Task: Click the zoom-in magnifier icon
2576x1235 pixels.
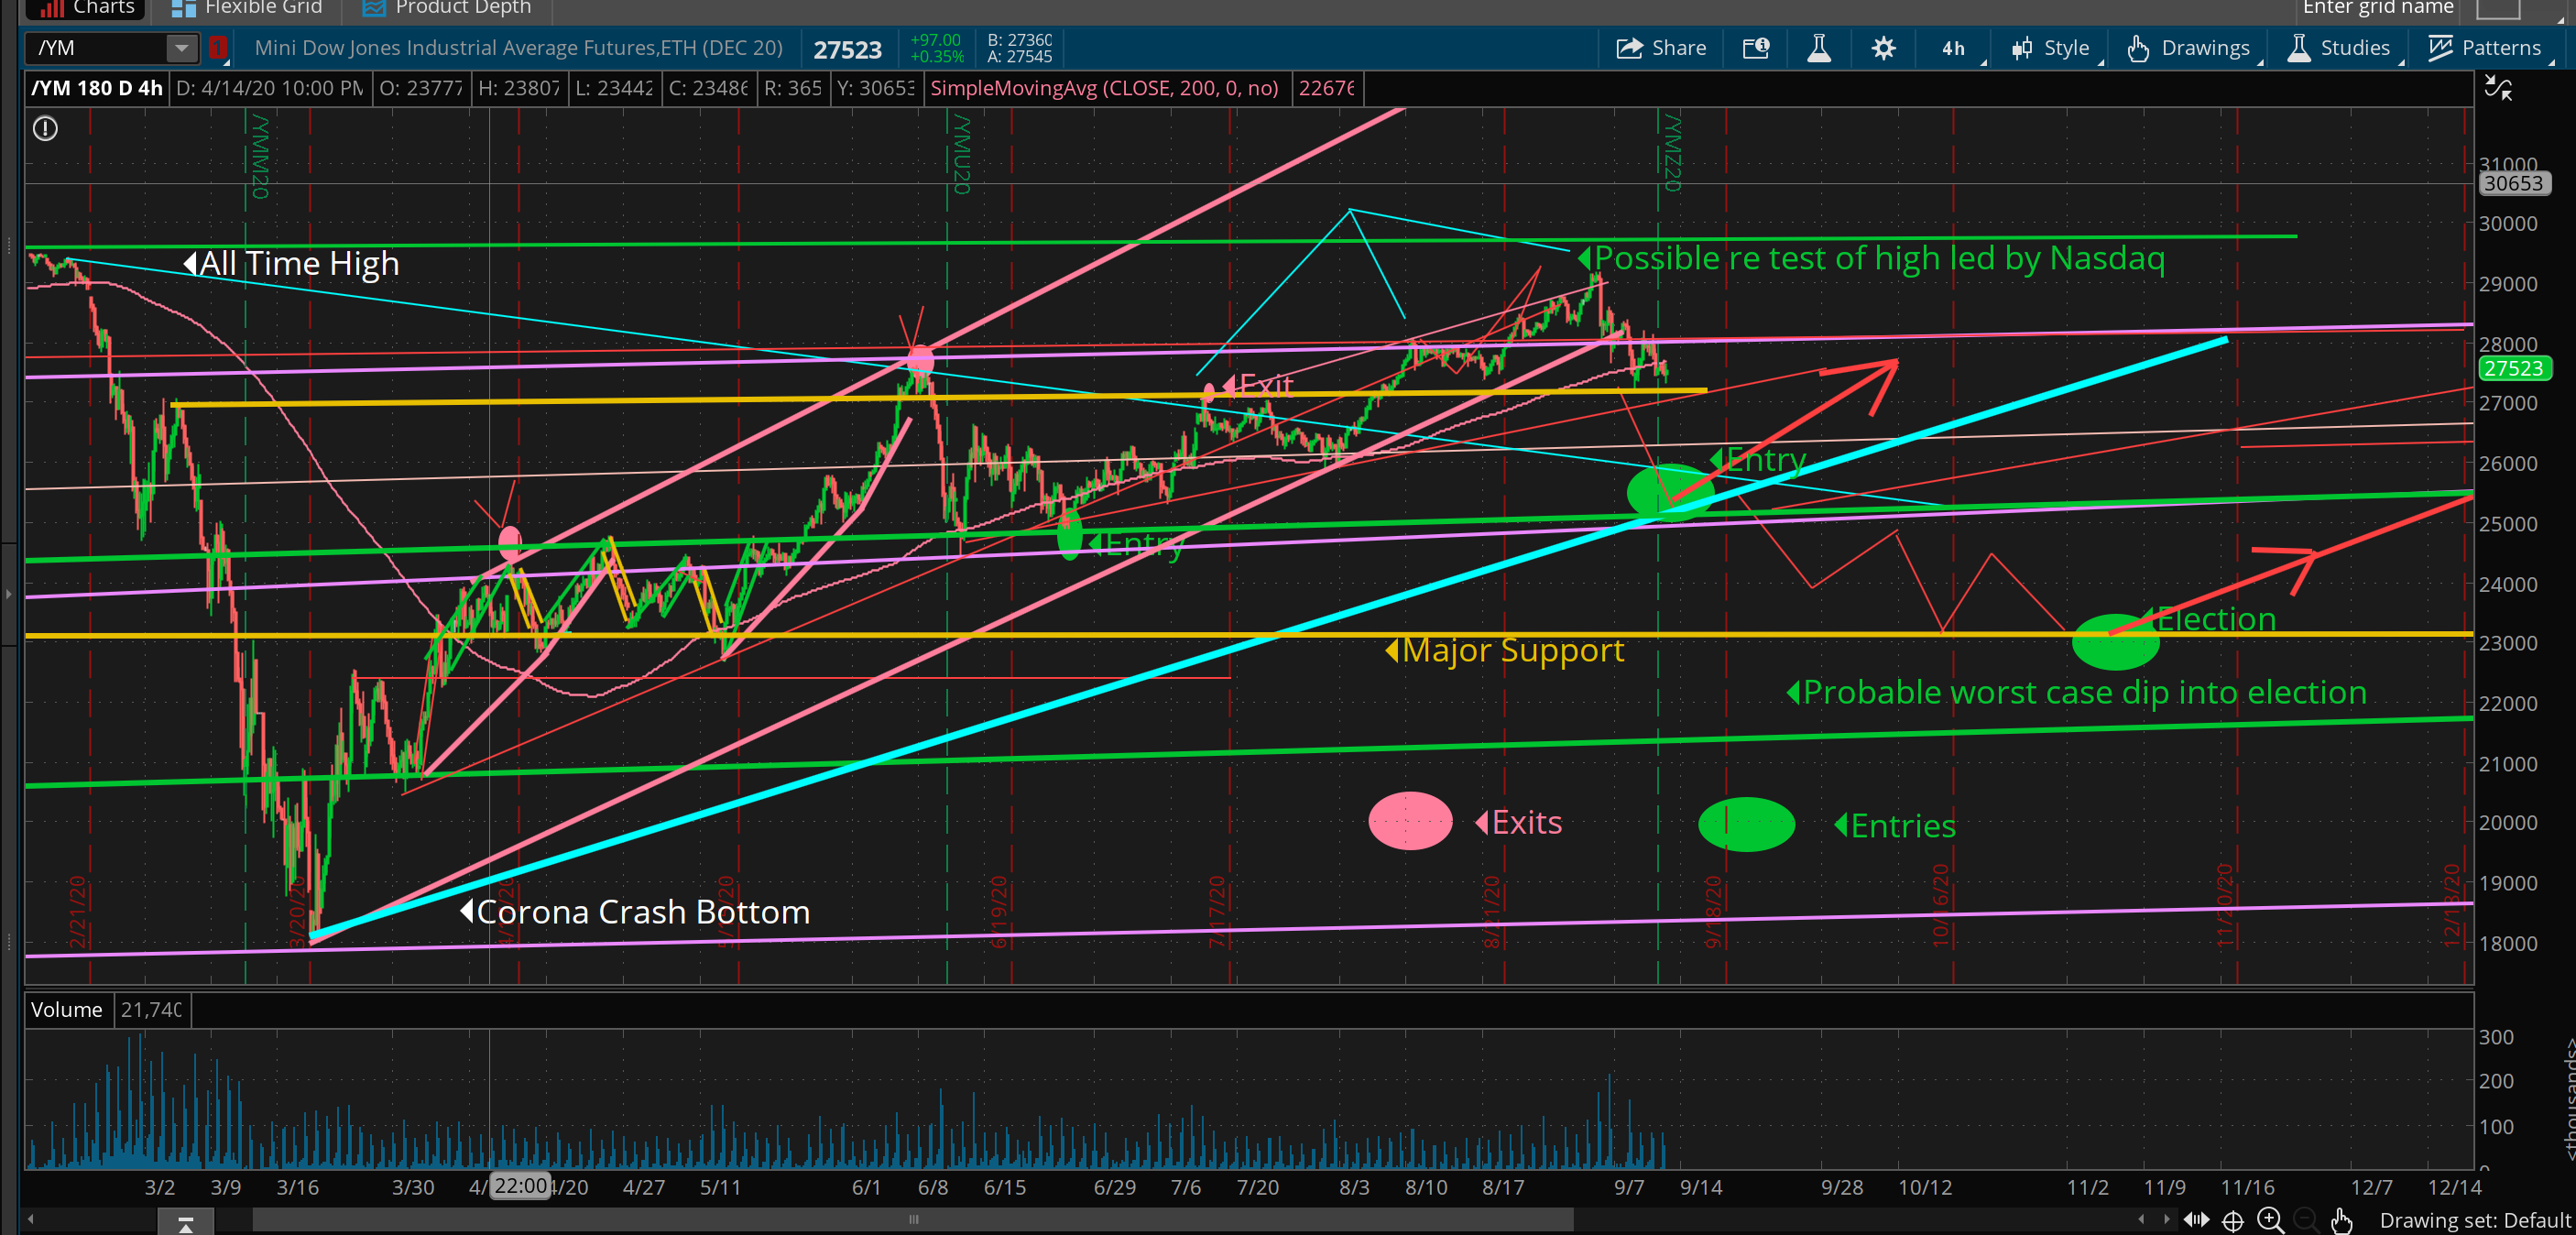Action: click(x=2270, y=1220)
